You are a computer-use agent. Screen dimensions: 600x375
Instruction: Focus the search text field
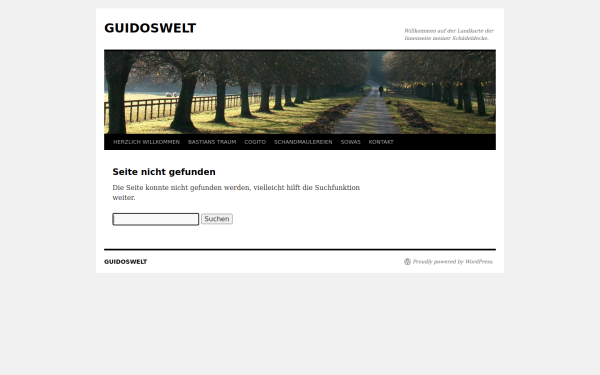pos(156,219)
